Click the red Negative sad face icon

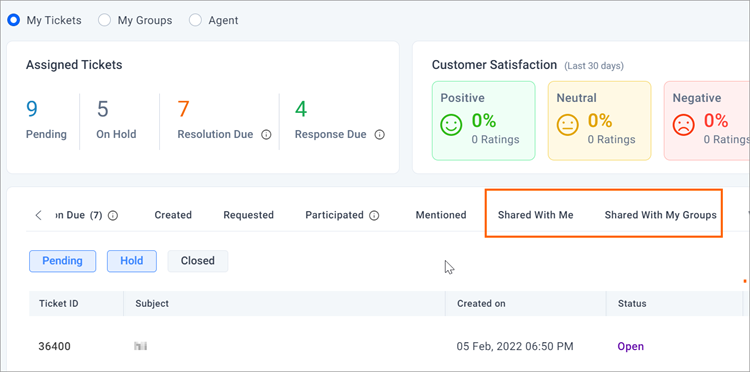tap(683, 125)
